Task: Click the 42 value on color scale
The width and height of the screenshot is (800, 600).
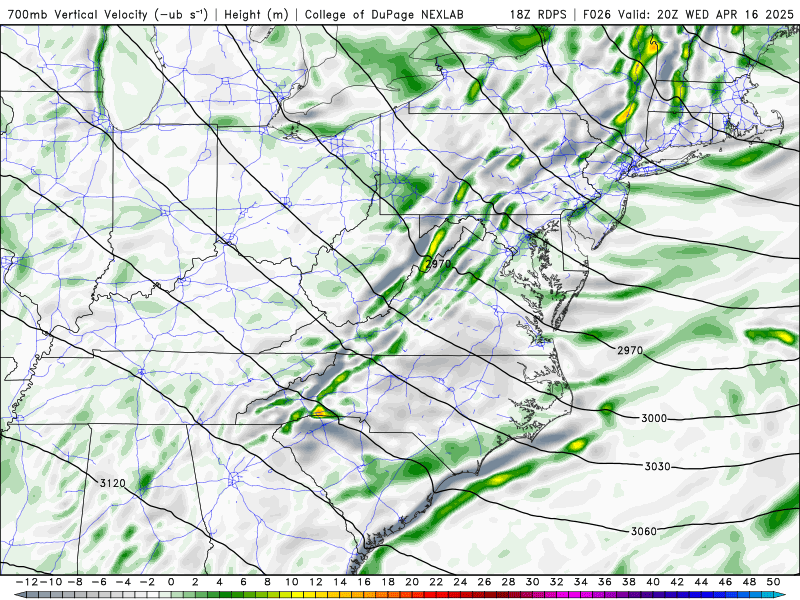Action: coord(677,582)
